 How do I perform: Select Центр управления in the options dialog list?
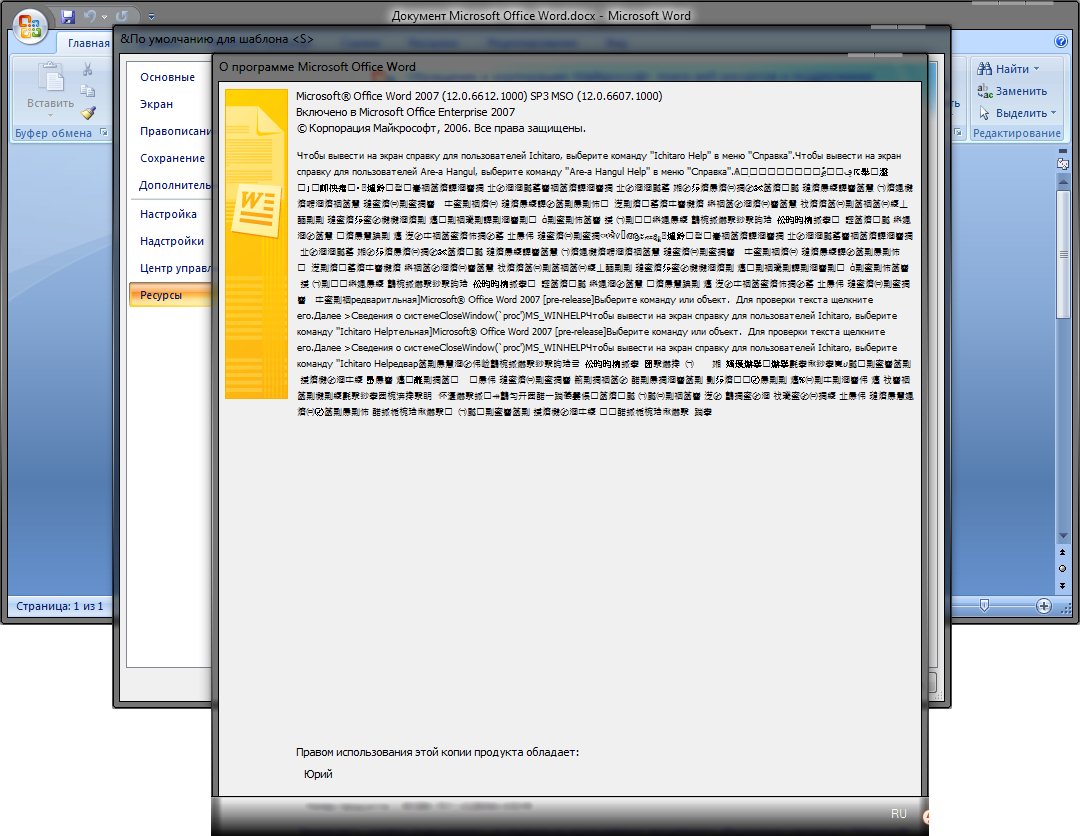click(175, 268)
